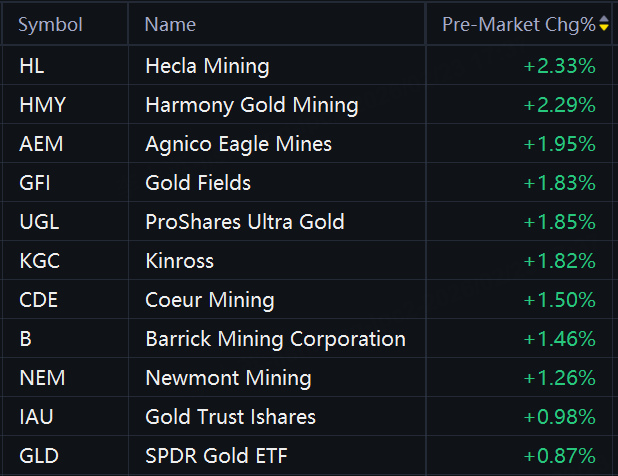Viewport: 618px width, 476px height.
Task: Click the NEM ticker symbol
Action: (41, 378)
